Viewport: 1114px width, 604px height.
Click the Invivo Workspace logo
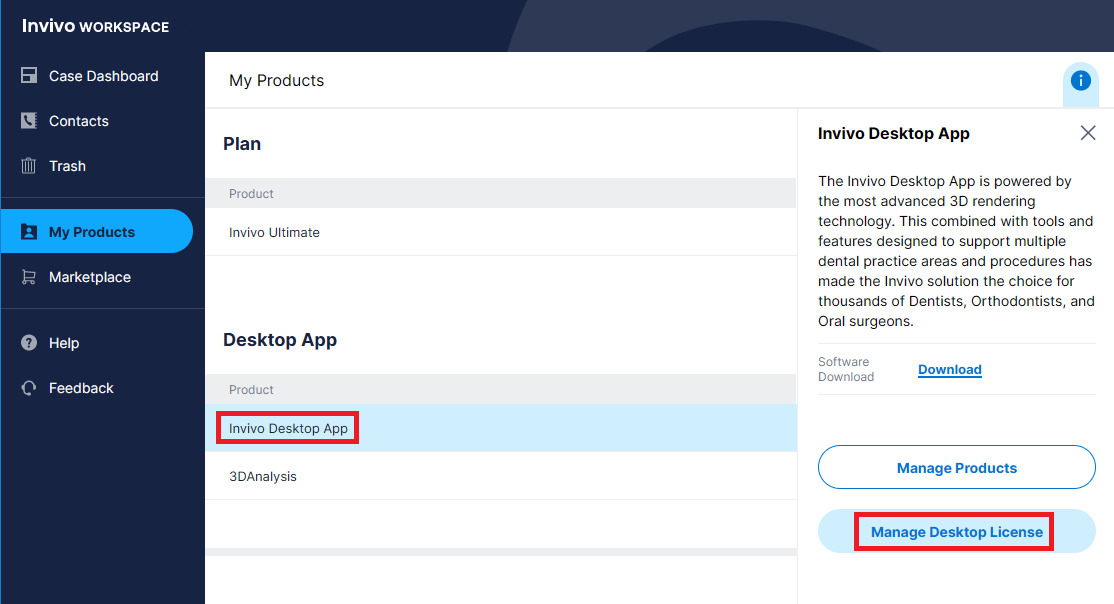pyautogui.click(x=94, y=26)
